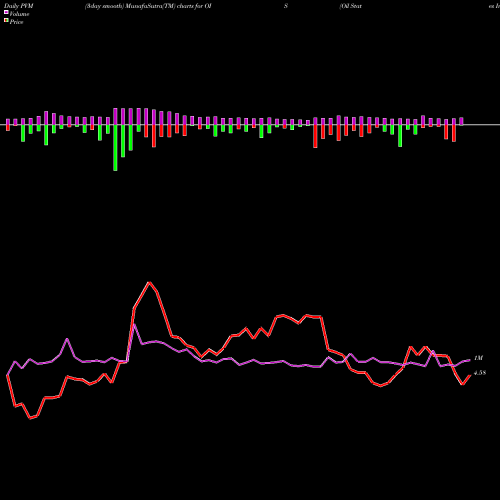Click the highest peak of the magenta volume line
Screen dimensions: 500x500
pyautogui.click(x=134, y=324)
